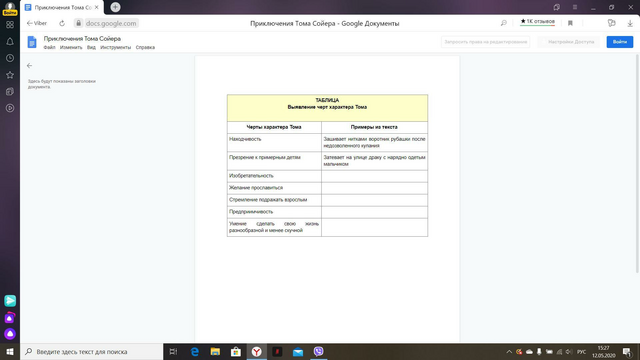Open the Изменить menu

pos(71,47)
